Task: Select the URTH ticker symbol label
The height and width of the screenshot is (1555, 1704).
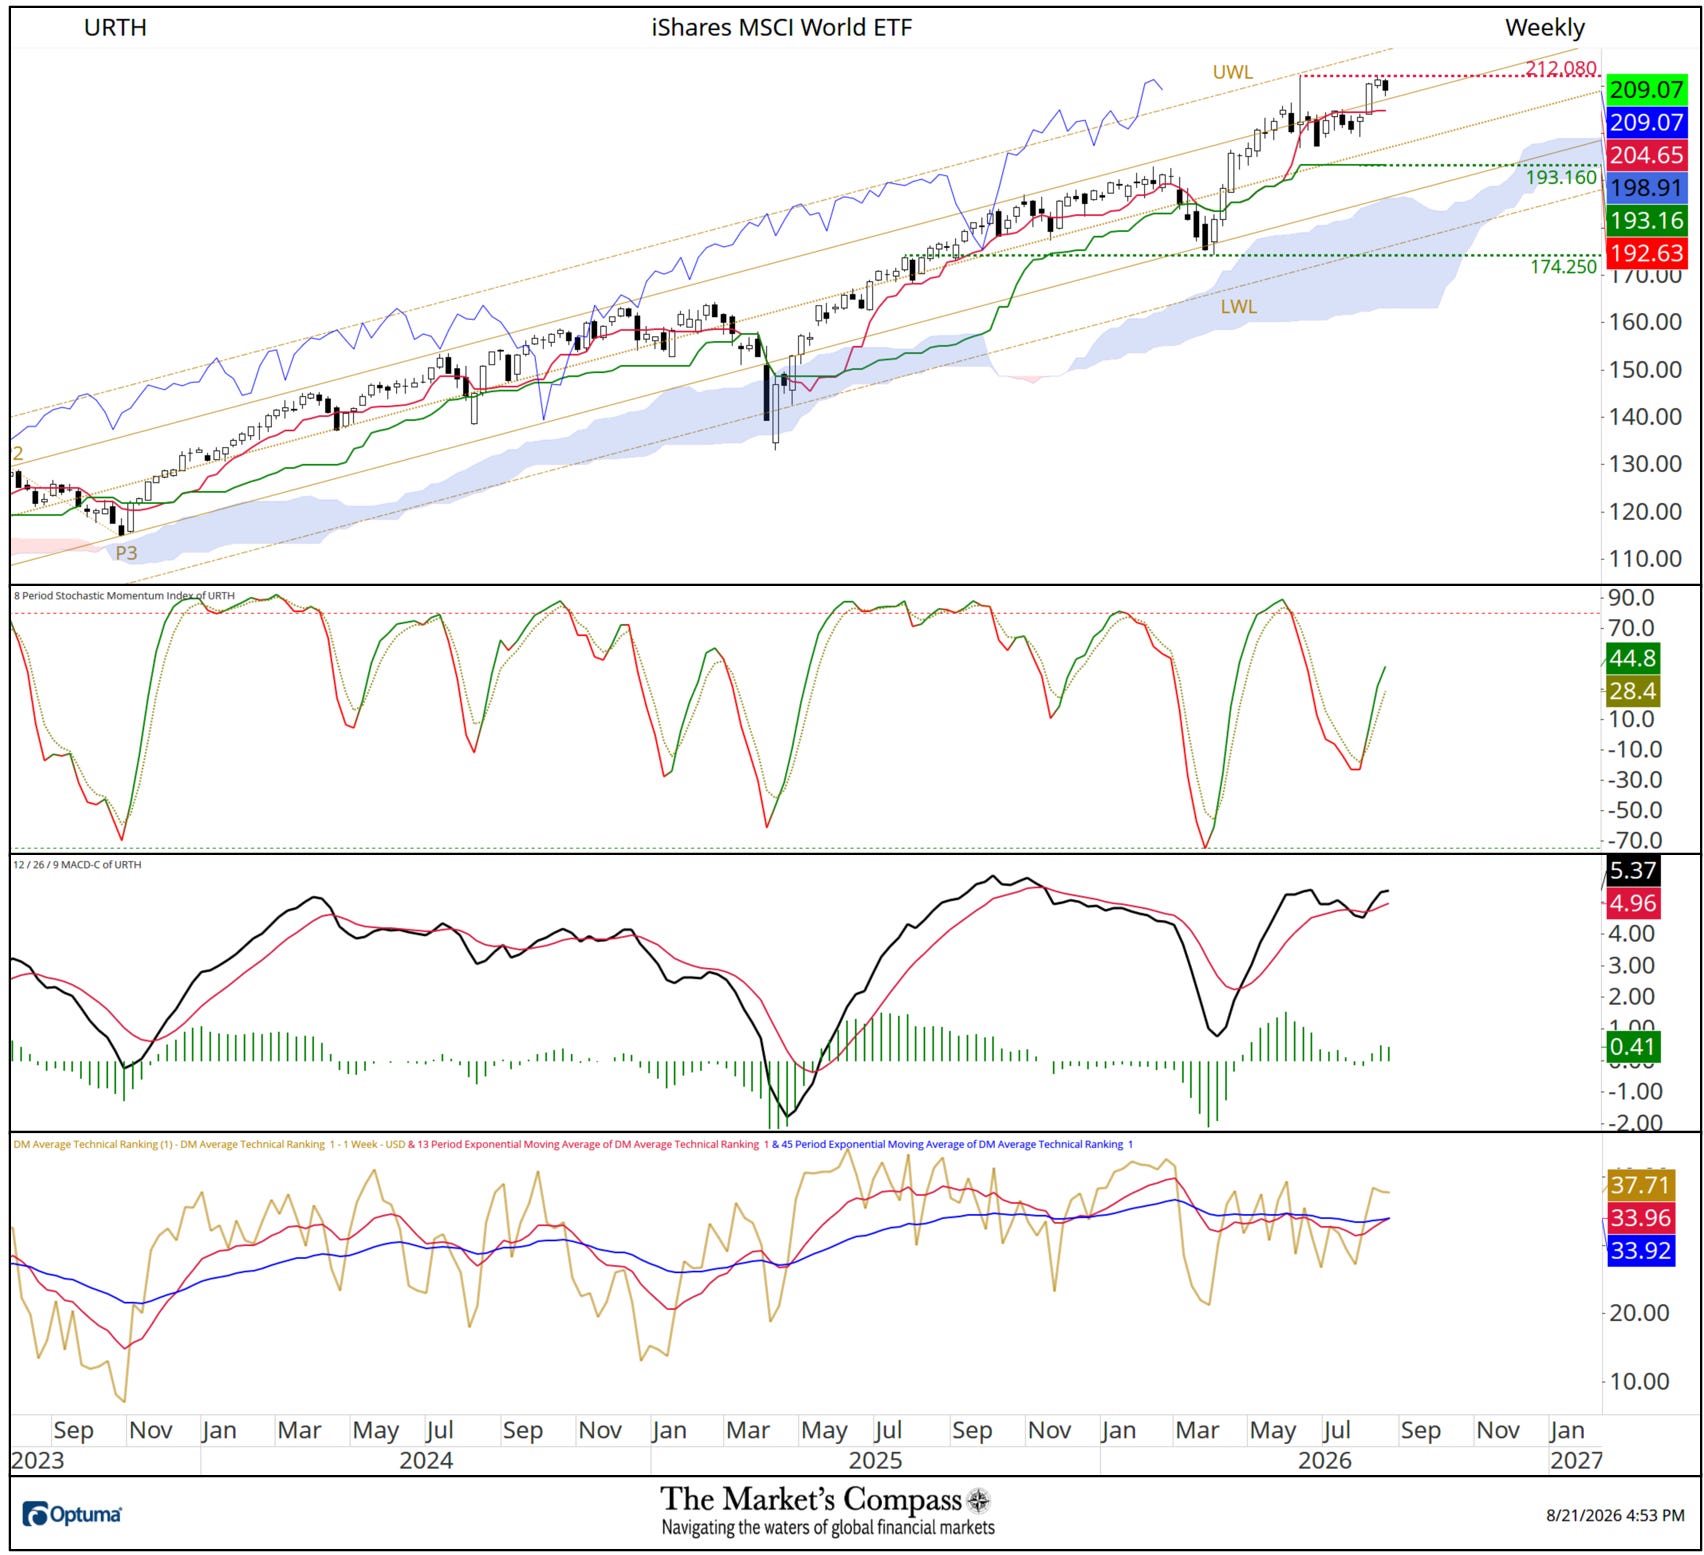Action: (x=115, y=27)
